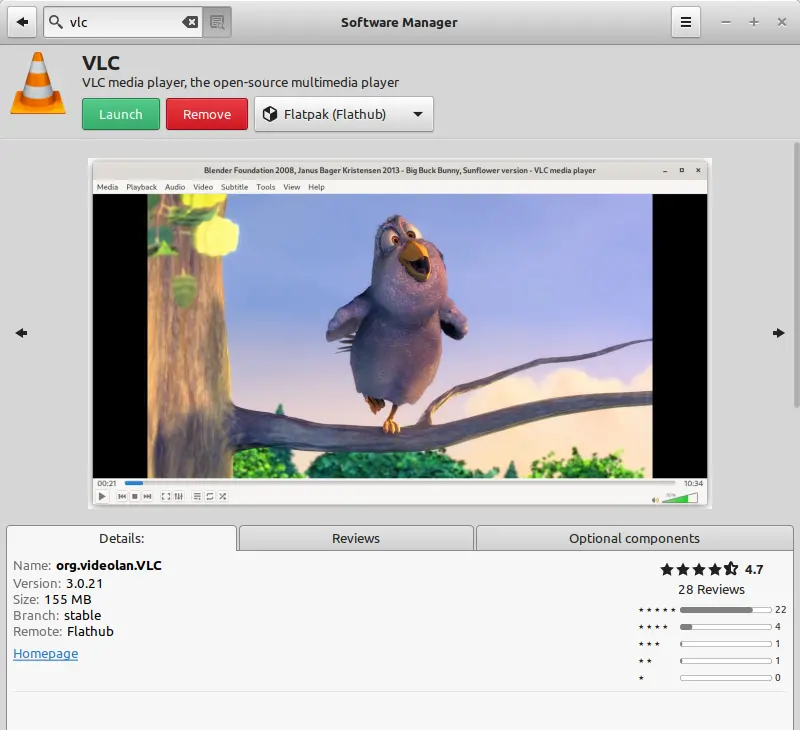Viewport: 800px width, 730px height.
Task: Click the star rating icons beside 4.7
Action: click(699, 569)
